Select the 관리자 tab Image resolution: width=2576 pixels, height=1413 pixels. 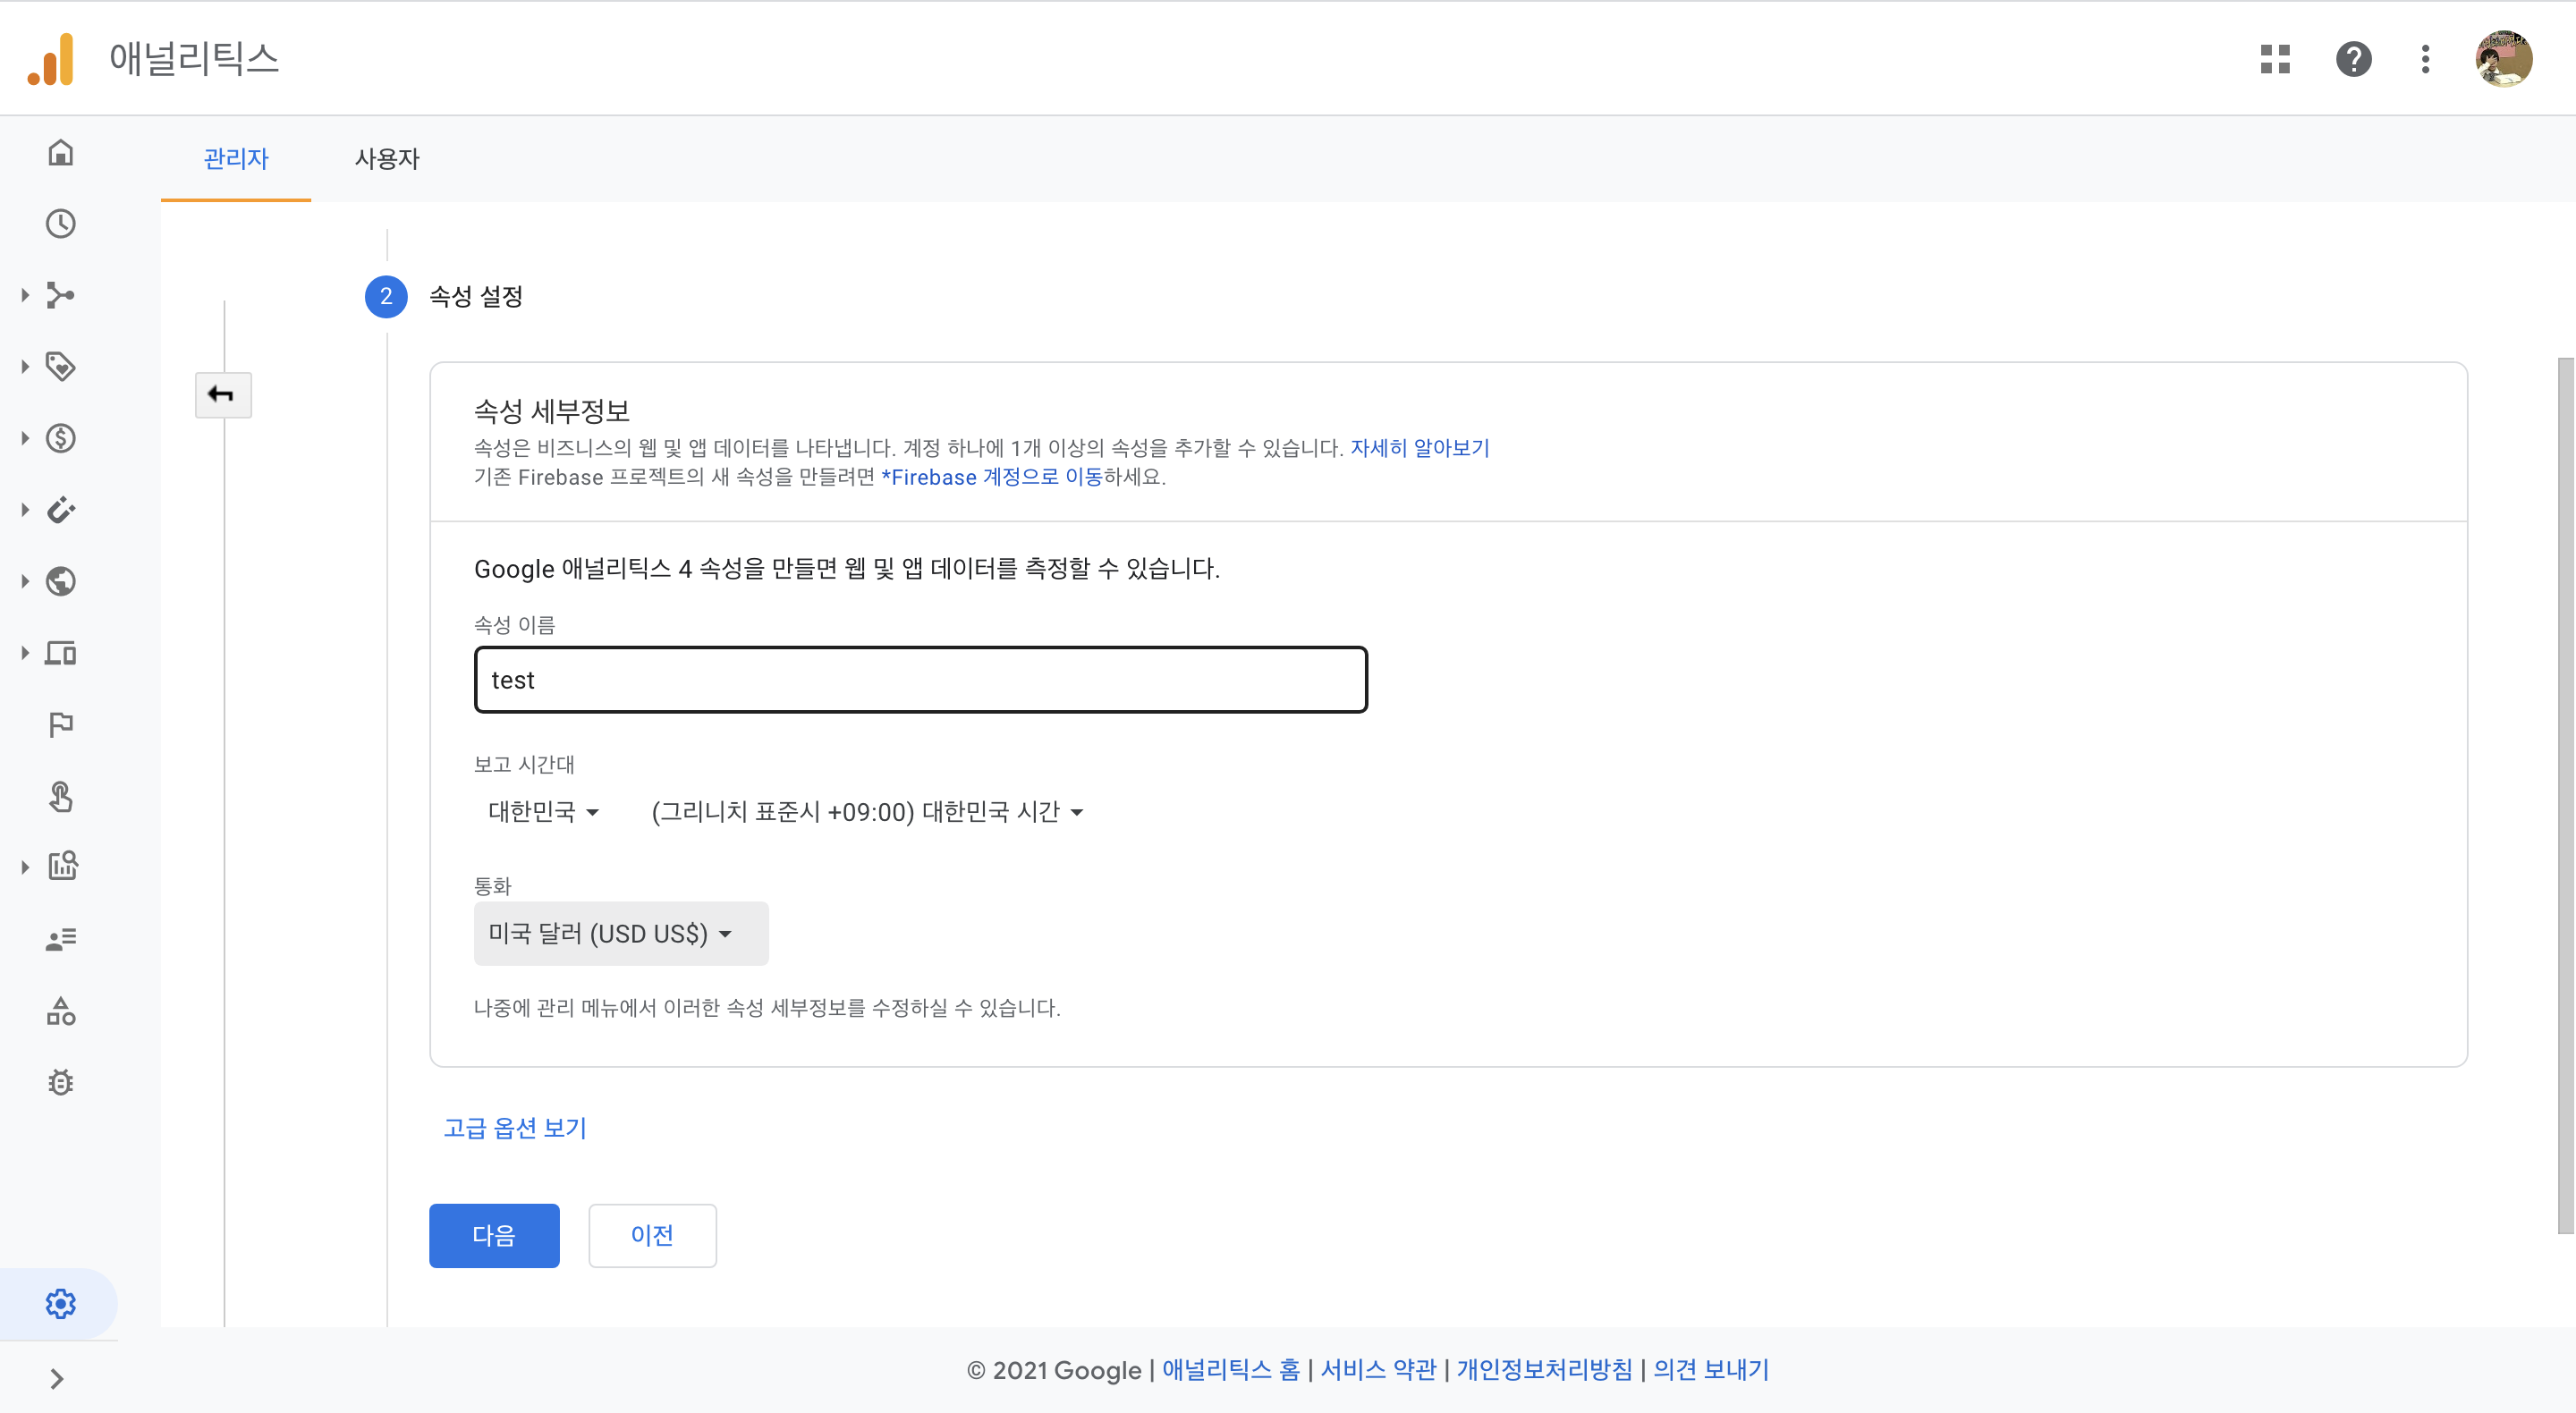(236, 158)
